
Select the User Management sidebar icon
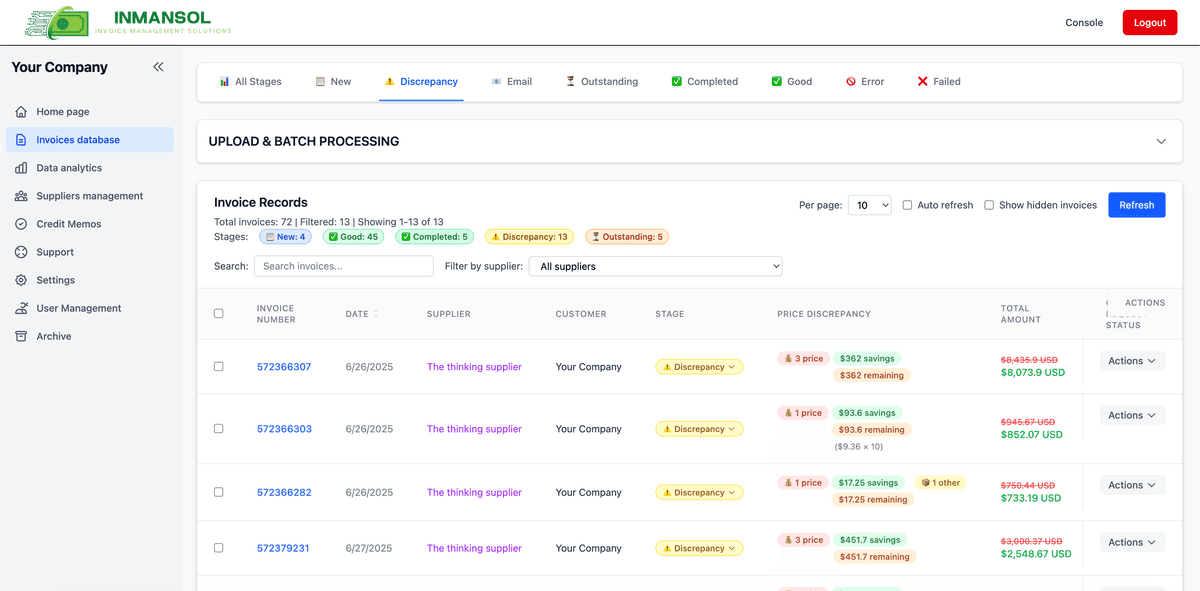(22, 307)
